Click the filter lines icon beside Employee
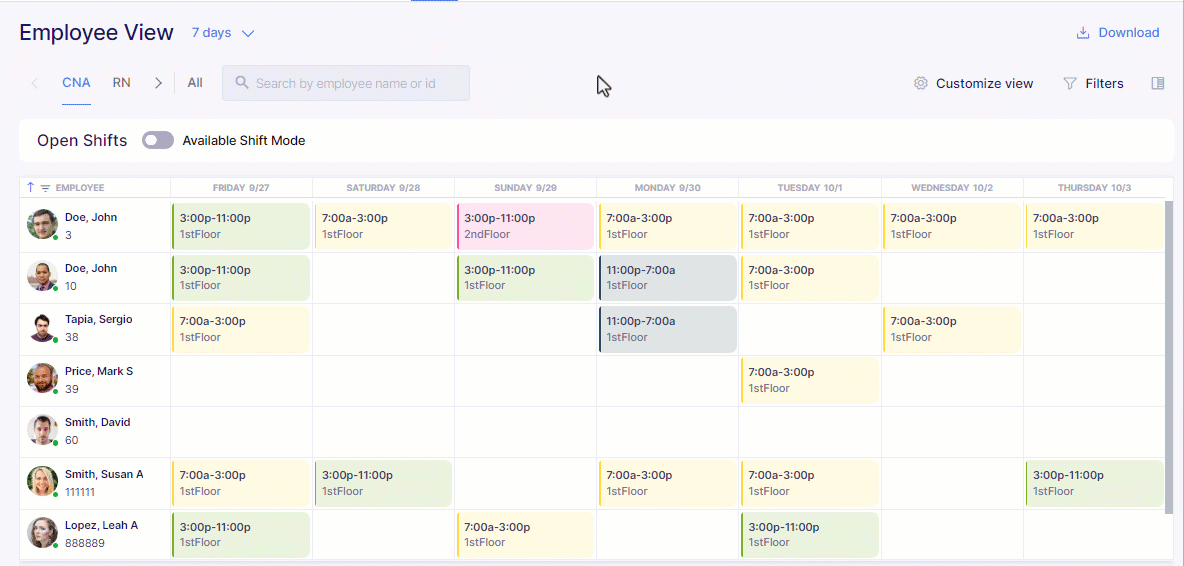The height and width of the screenshot is (566, 1184). coord(45,188)
